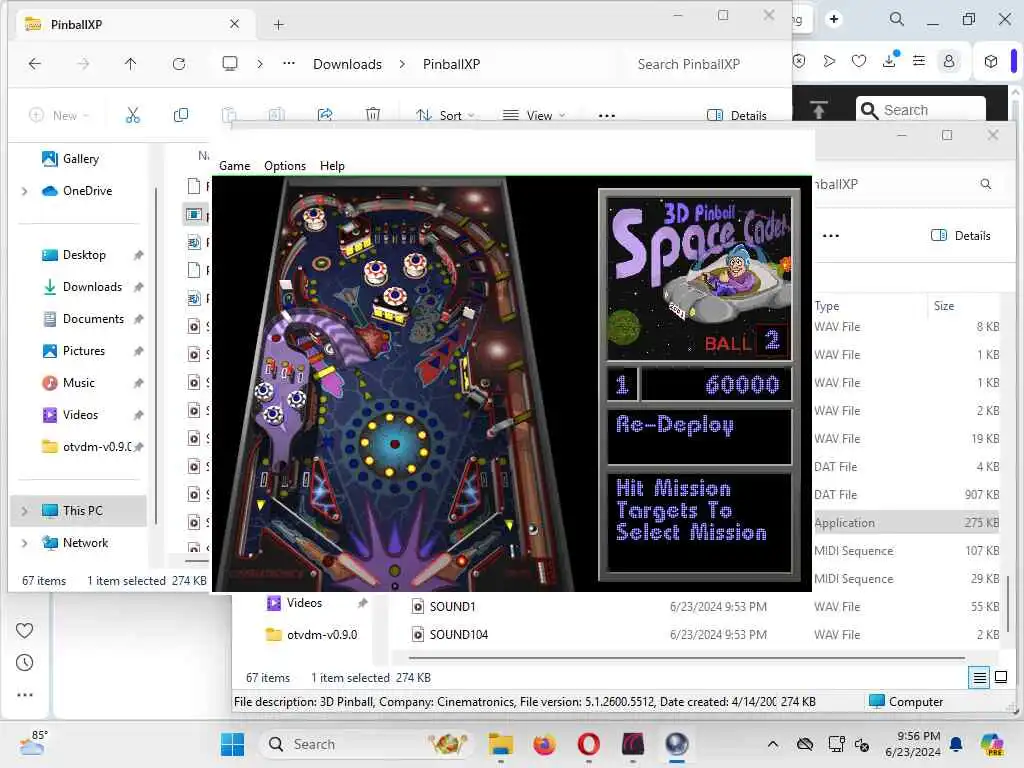Viewport: 1024px width, 768px height.
Task: Open See more toolbar options in front Explorer
Action: 607,116
